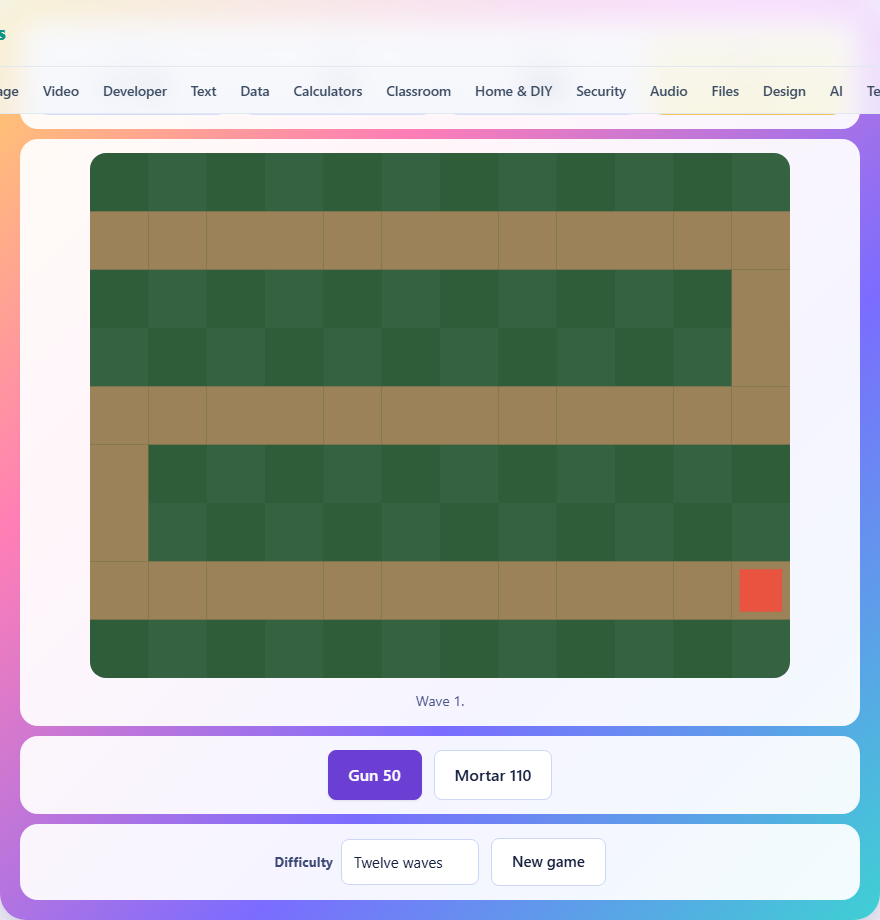This screenshot has height=920, width=880.
Task: Open the Developer category
Action: pos(135,92)
